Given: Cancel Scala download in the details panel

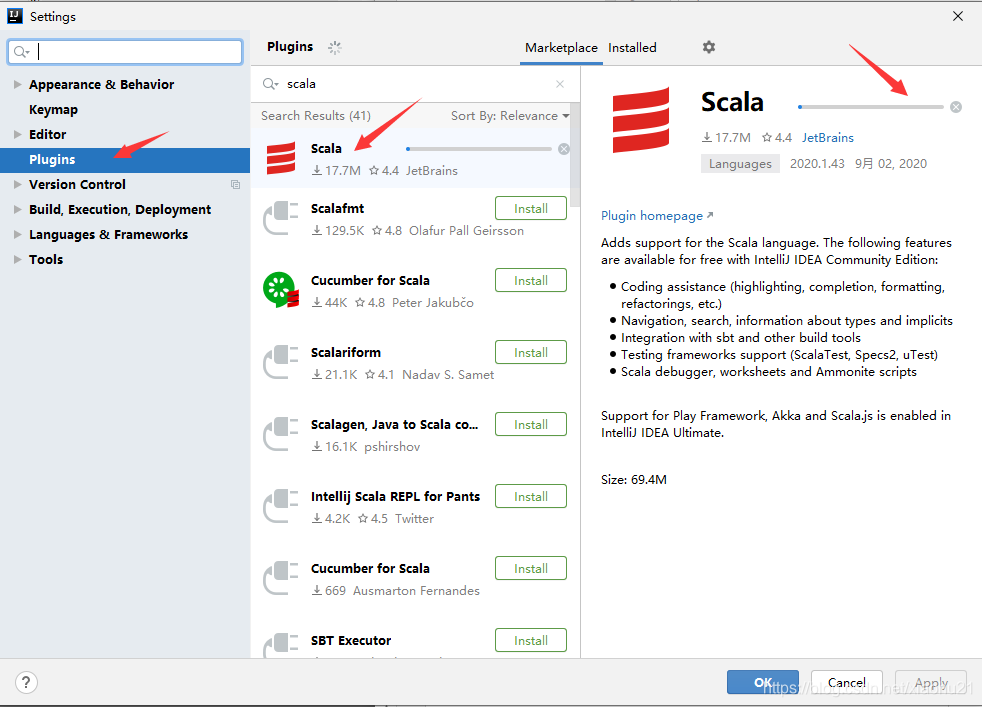Looking at the screenshot, I should 956,107.
